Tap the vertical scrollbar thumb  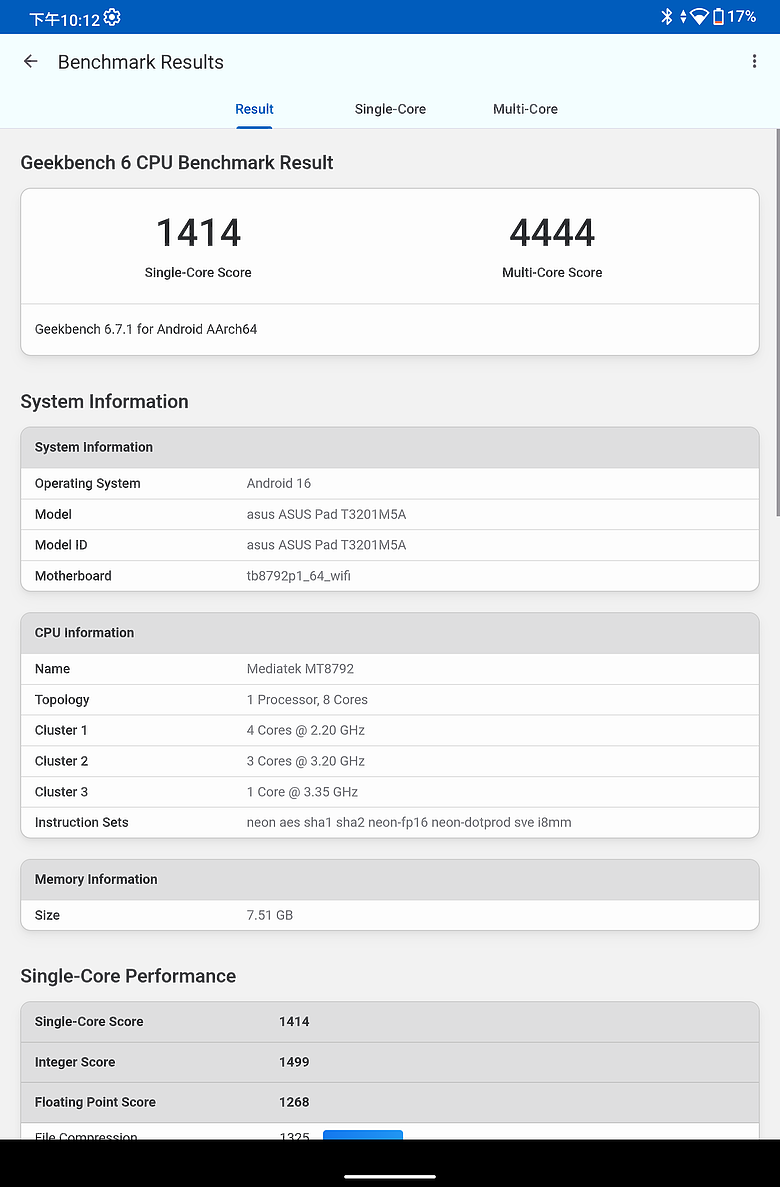(777, 322)
